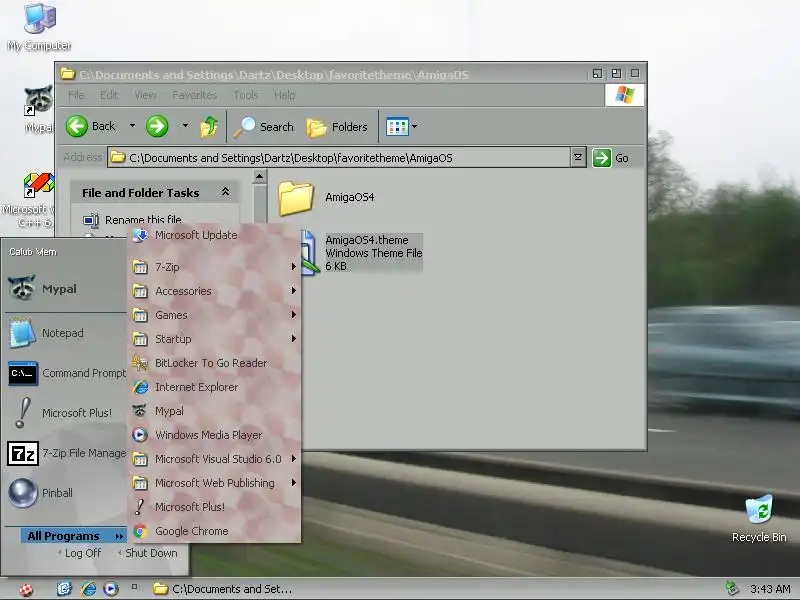Open the Edit menu
This screenshot has width=800, height=600.
coord(109,95)
